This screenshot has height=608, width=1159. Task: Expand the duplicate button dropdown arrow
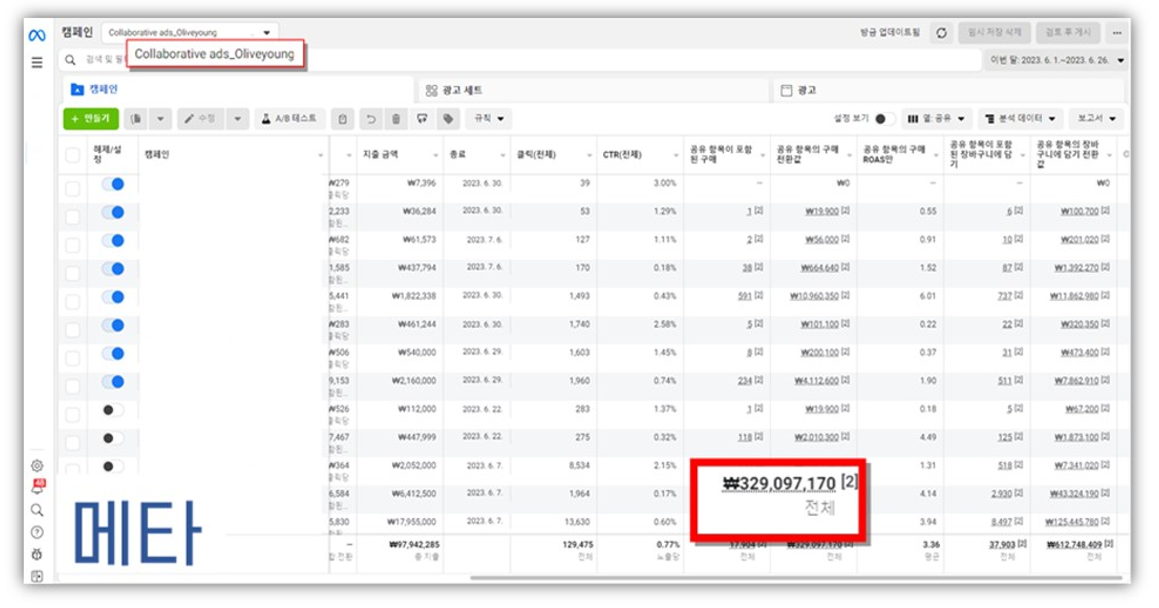pyautogui.click(x=160, y=118)
